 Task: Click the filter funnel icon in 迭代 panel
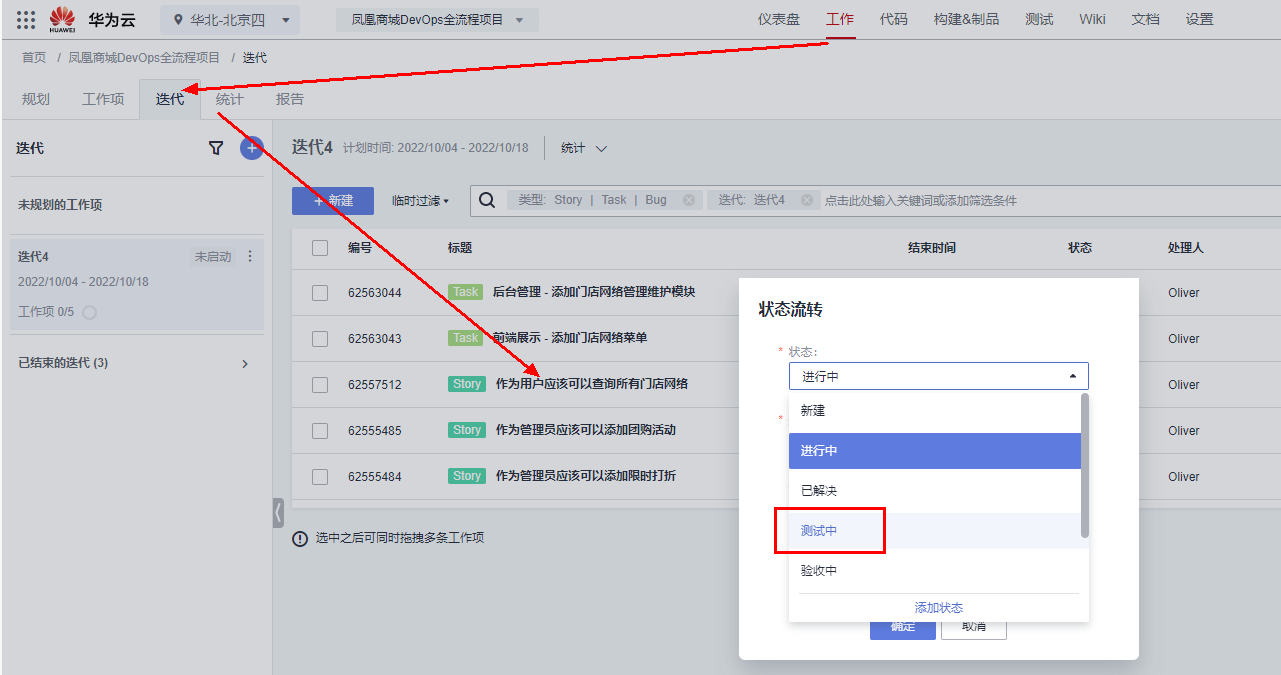coord(216,148)
